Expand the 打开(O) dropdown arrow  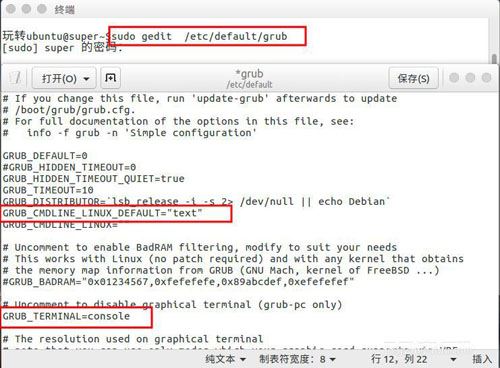pos(86,79)
